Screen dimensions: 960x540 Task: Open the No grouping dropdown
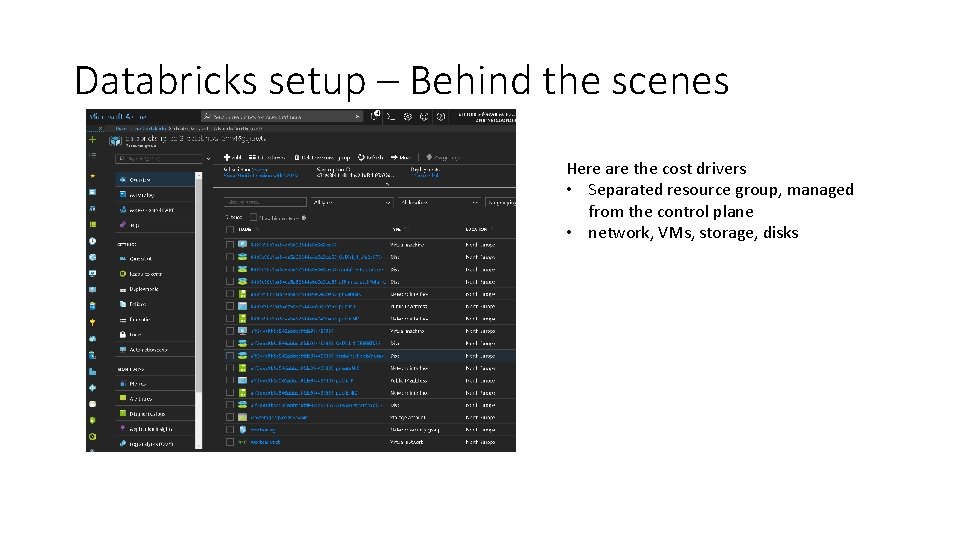(500, 202)
